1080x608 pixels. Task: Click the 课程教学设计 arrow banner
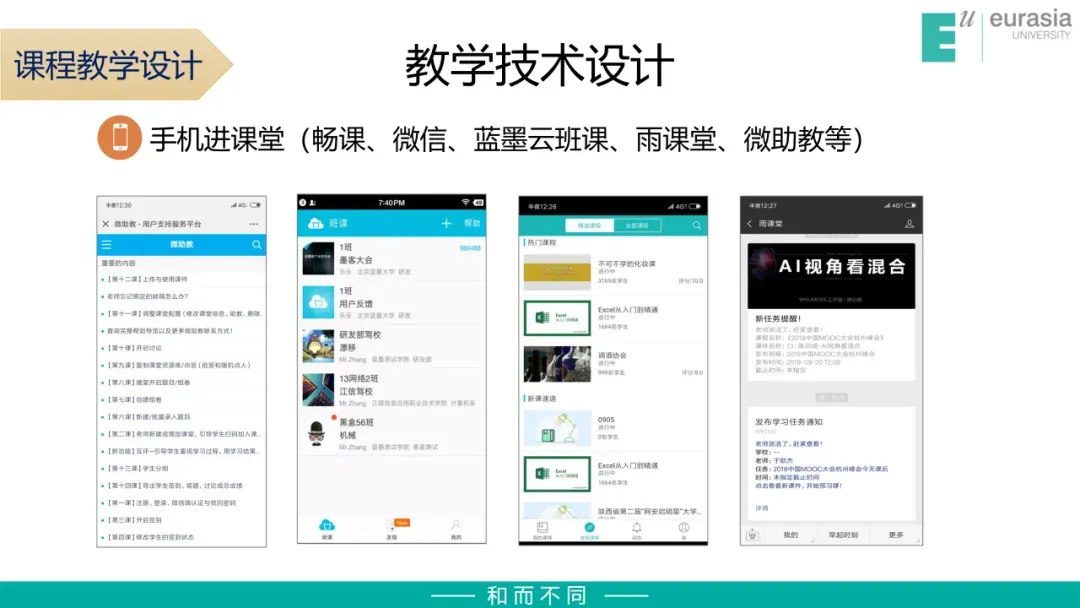point(116,65)
